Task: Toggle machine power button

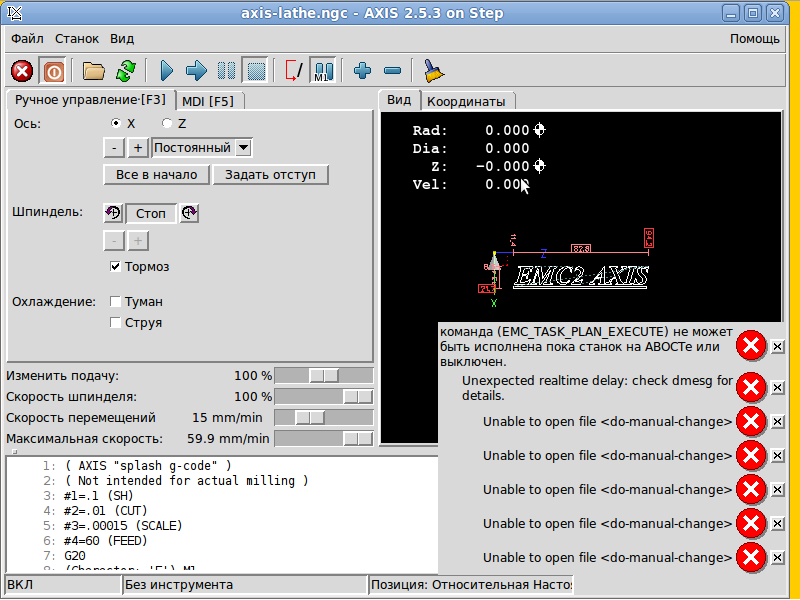Action: coord(53,71)
